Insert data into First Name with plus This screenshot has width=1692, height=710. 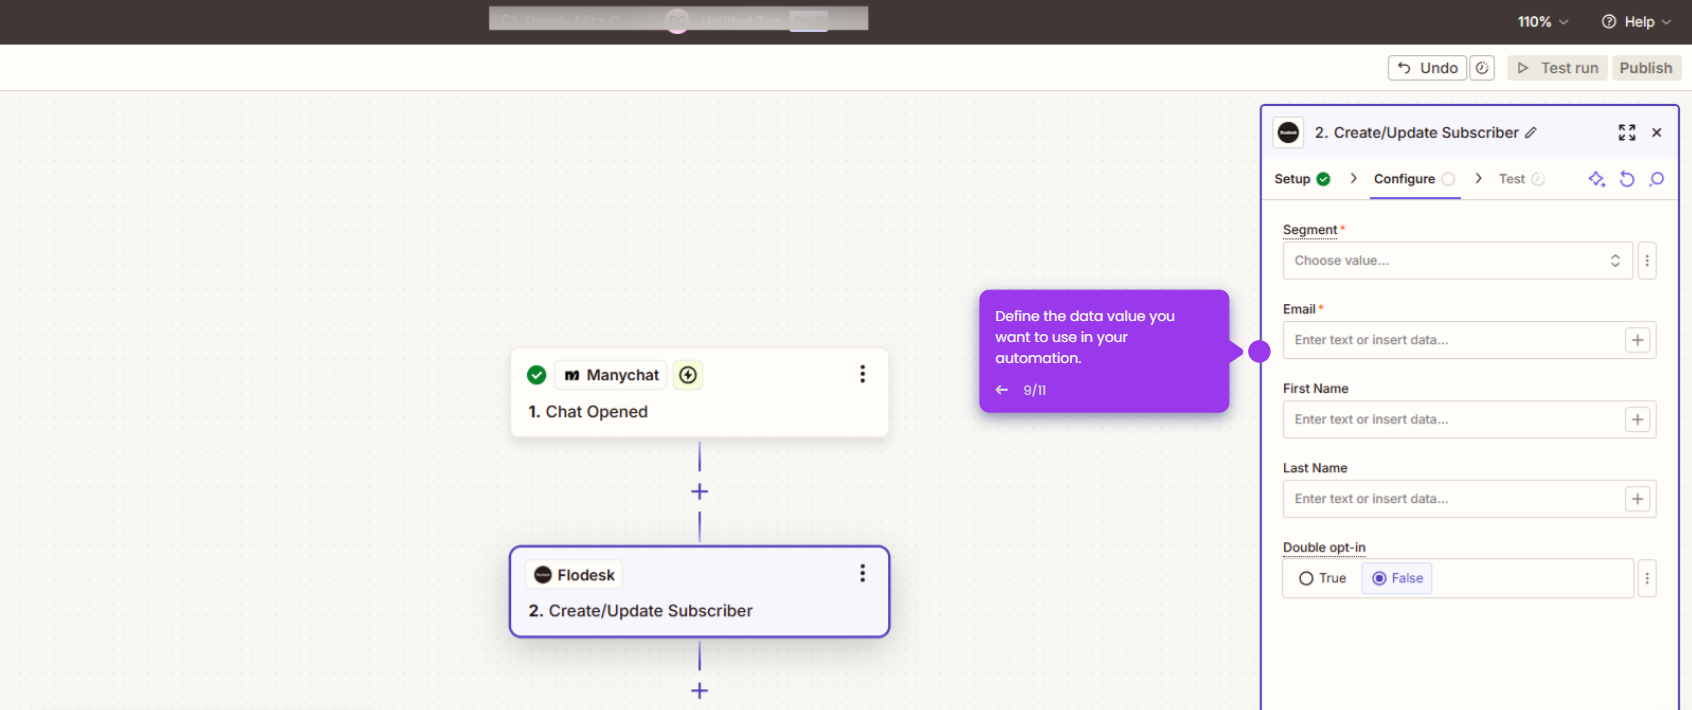coord(1637,420)
